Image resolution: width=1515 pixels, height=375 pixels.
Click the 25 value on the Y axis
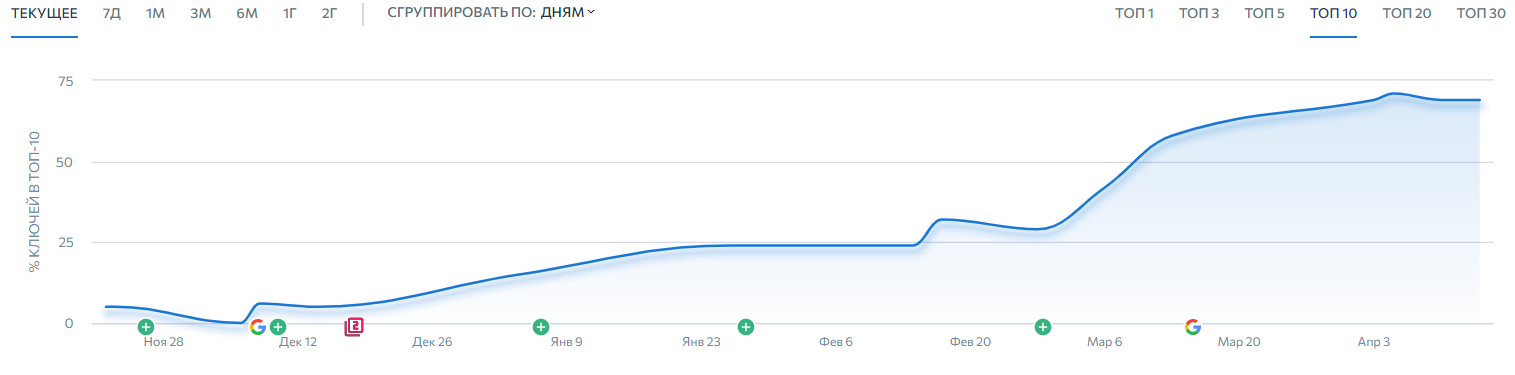click(65, 242)
